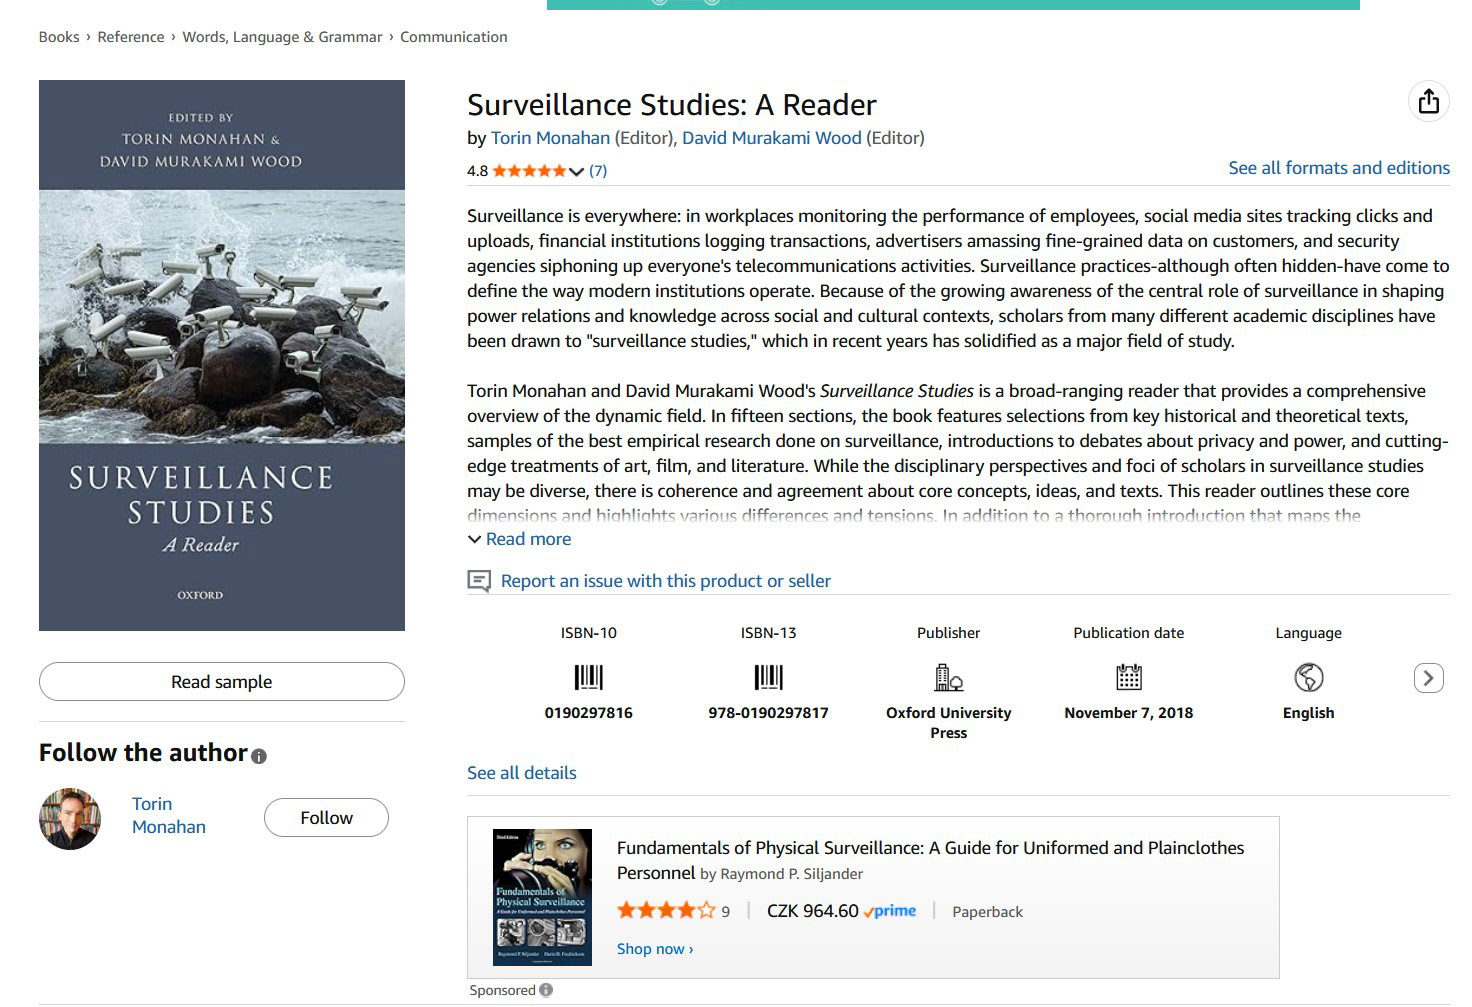The image size is (1472, 1007).
Task: Open the star rating dropdown chevron
Action: 576,171
